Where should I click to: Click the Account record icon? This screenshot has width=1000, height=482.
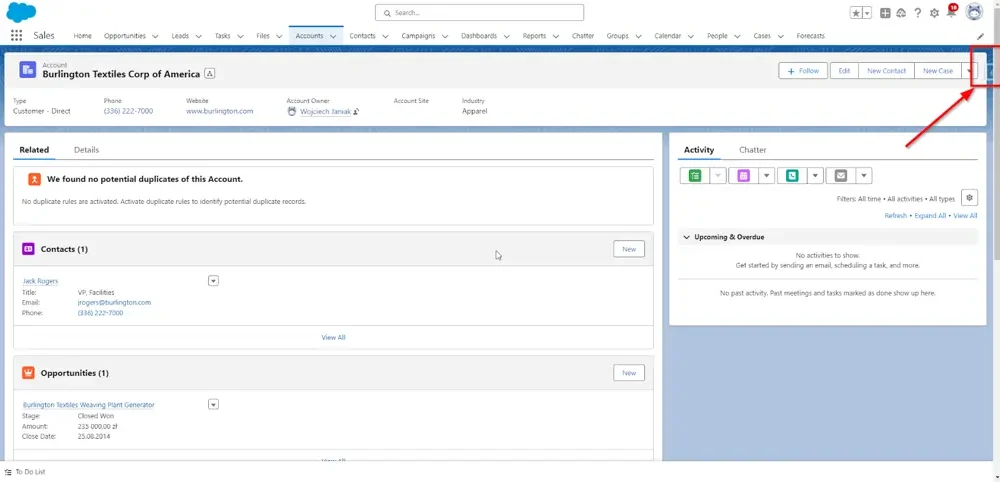27,70
